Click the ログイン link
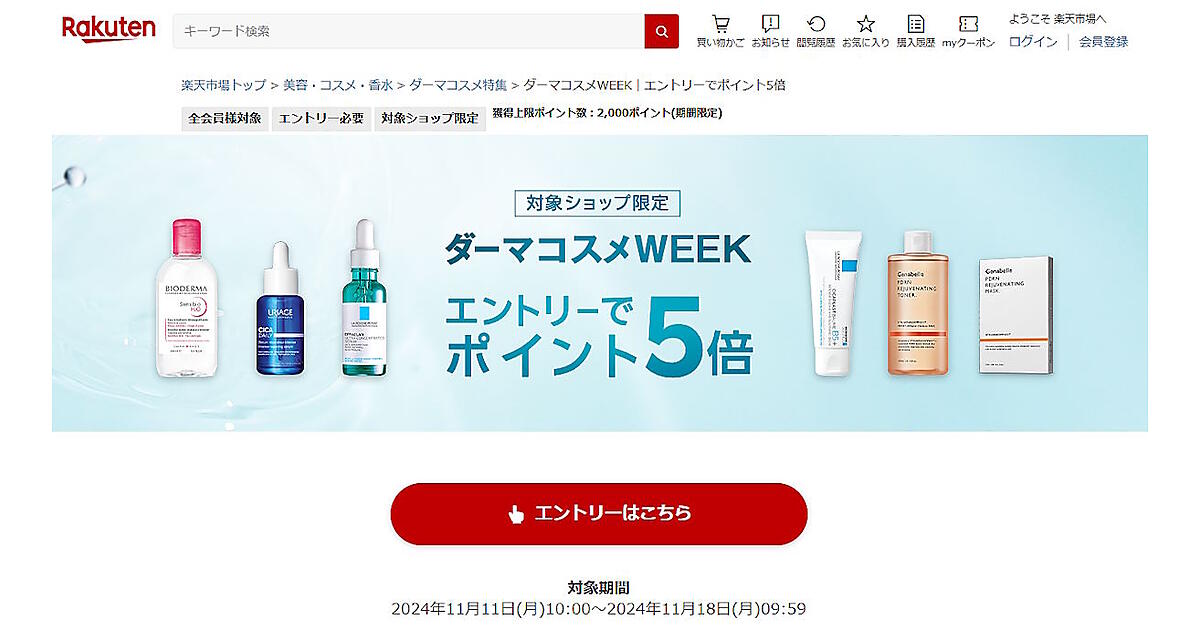The image size is (1200, 630). 1033,42
